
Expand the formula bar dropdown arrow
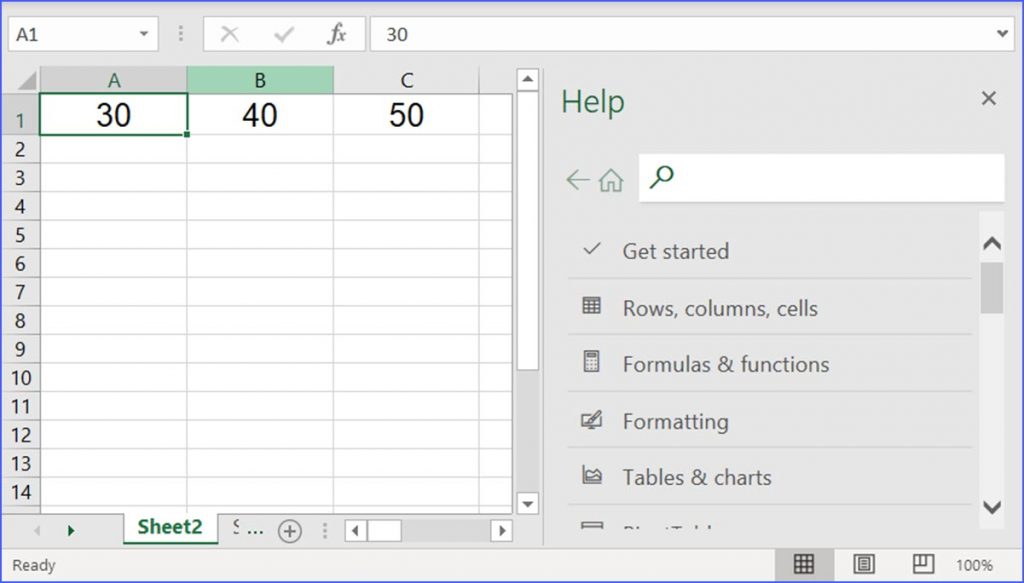[1003, 33]
